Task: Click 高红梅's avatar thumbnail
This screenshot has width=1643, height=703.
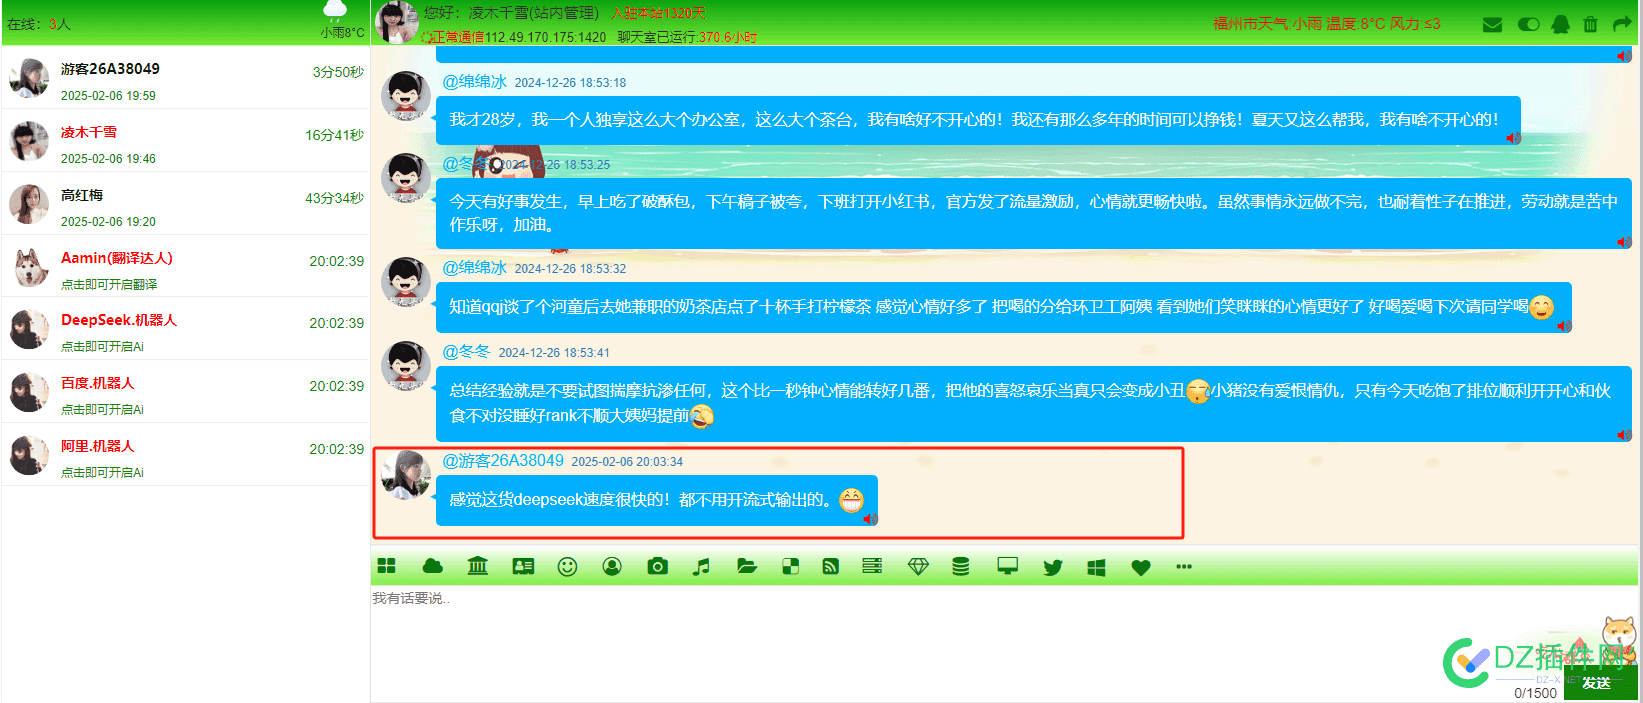Action: point(29,204)
